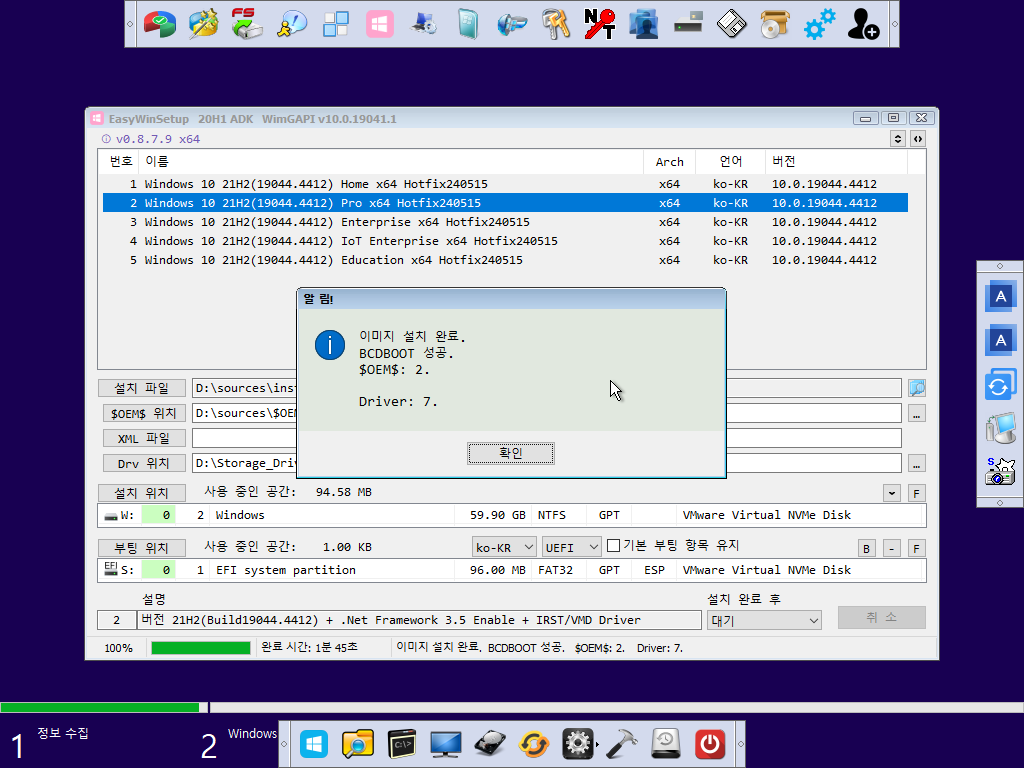Screen dimensions: 1024x768
Task: Confirm the dialog with 확인 button
Action: [511, 453]
